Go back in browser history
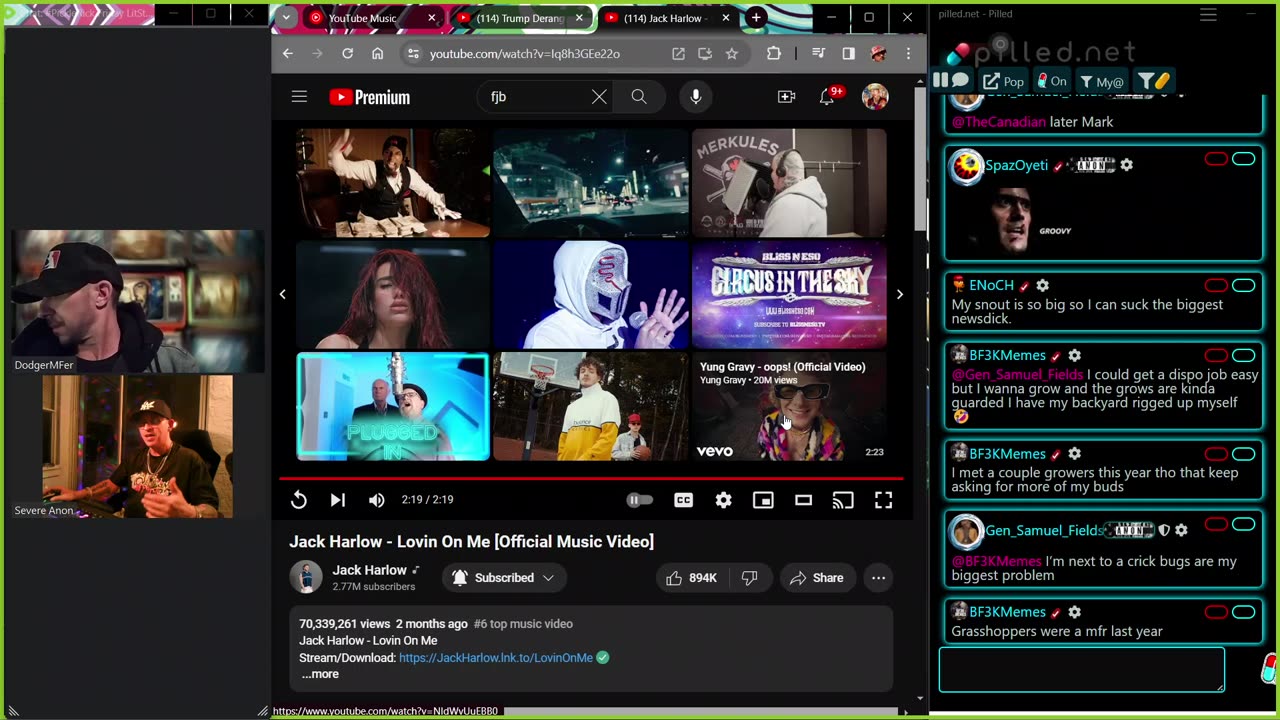Screen dimensions: 1280x720 tap(288, 54)
